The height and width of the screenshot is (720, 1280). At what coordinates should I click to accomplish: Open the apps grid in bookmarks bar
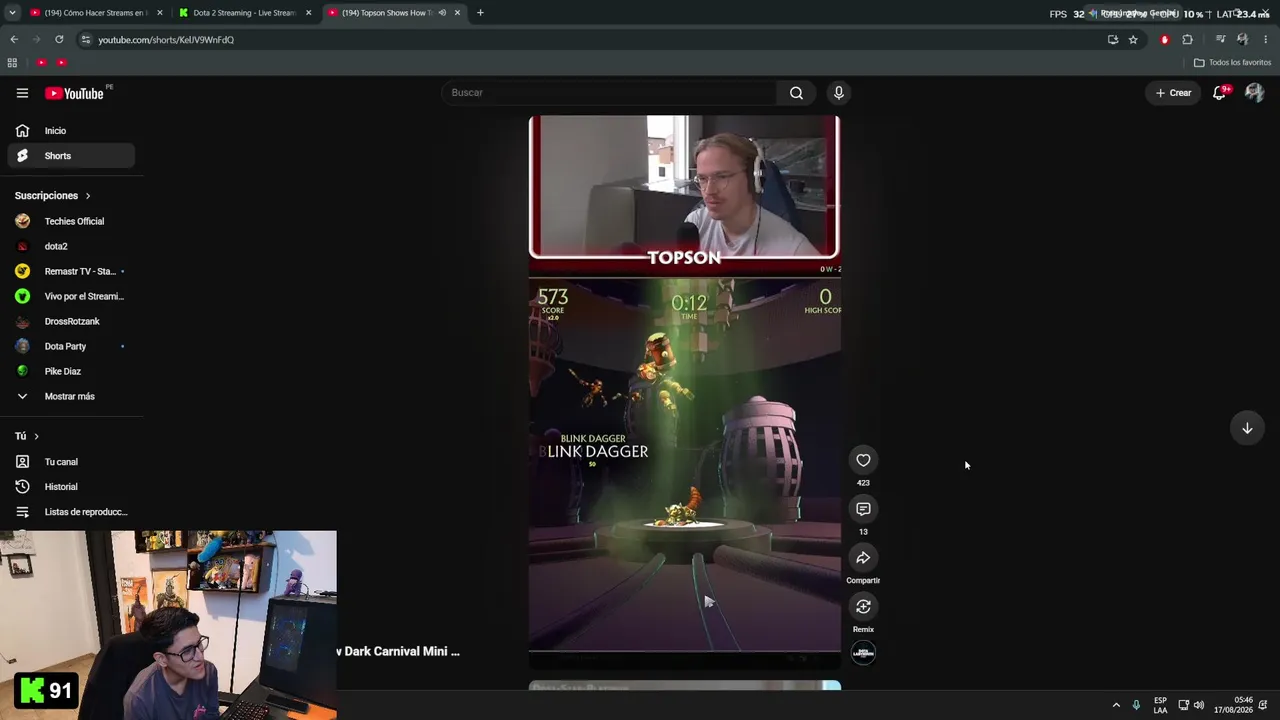[x=12, y=63]
